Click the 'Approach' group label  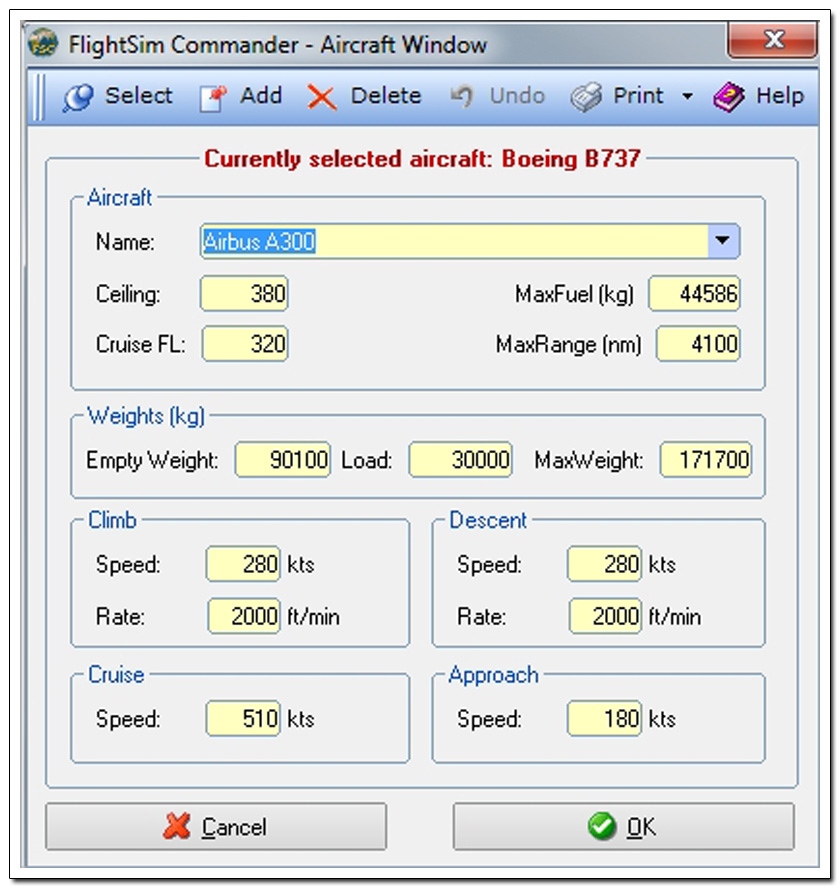click(x=493, y=675)
